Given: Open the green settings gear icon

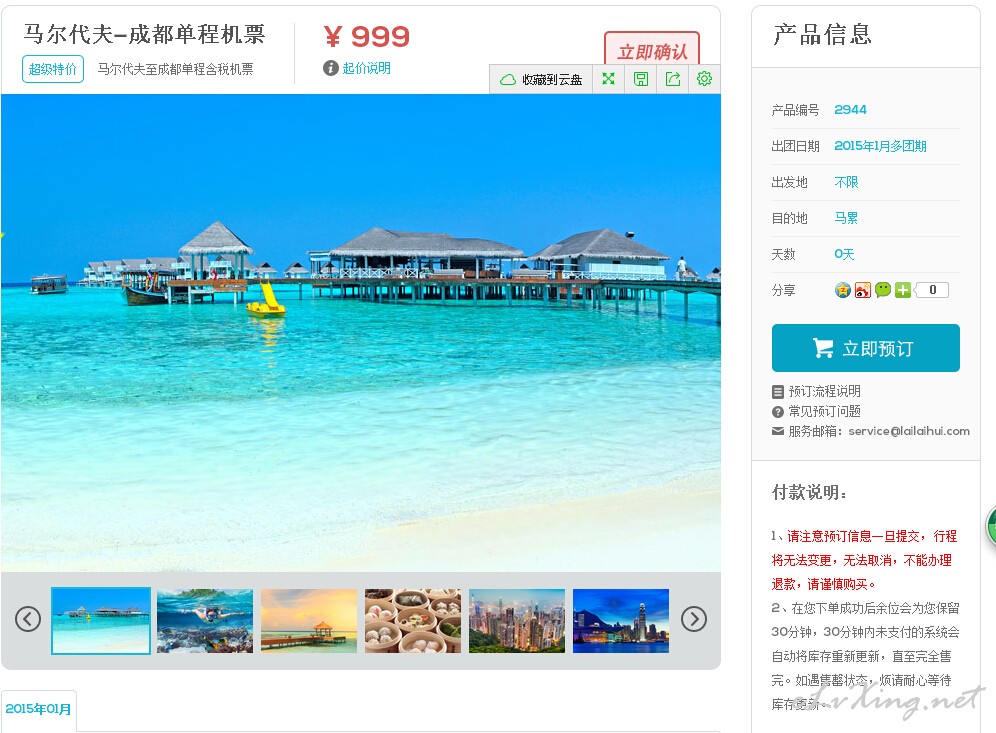Looking at the screenshot, I should pos(704,79).
